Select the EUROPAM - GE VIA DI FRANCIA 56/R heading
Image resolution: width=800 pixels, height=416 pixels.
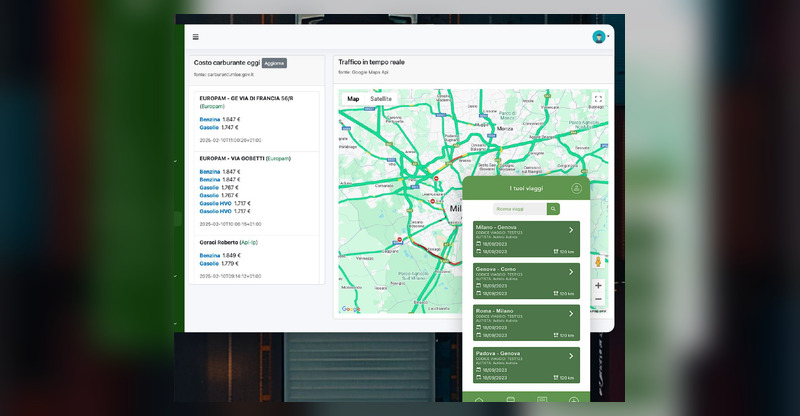[246, 98]
